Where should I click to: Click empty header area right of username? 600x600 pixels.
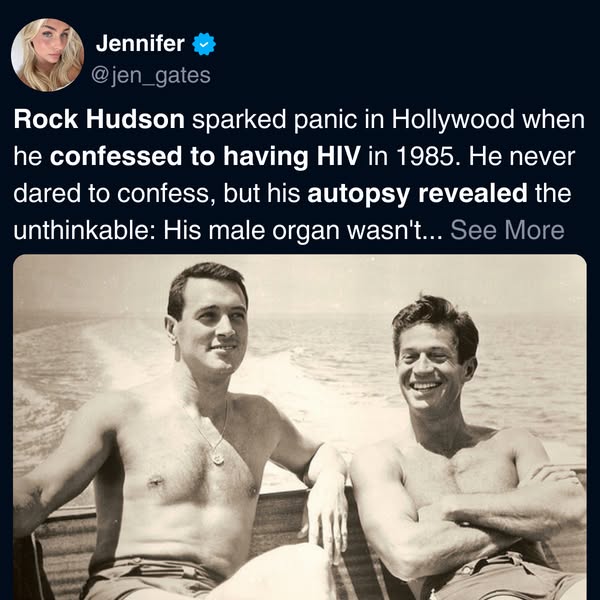point(402,55)
